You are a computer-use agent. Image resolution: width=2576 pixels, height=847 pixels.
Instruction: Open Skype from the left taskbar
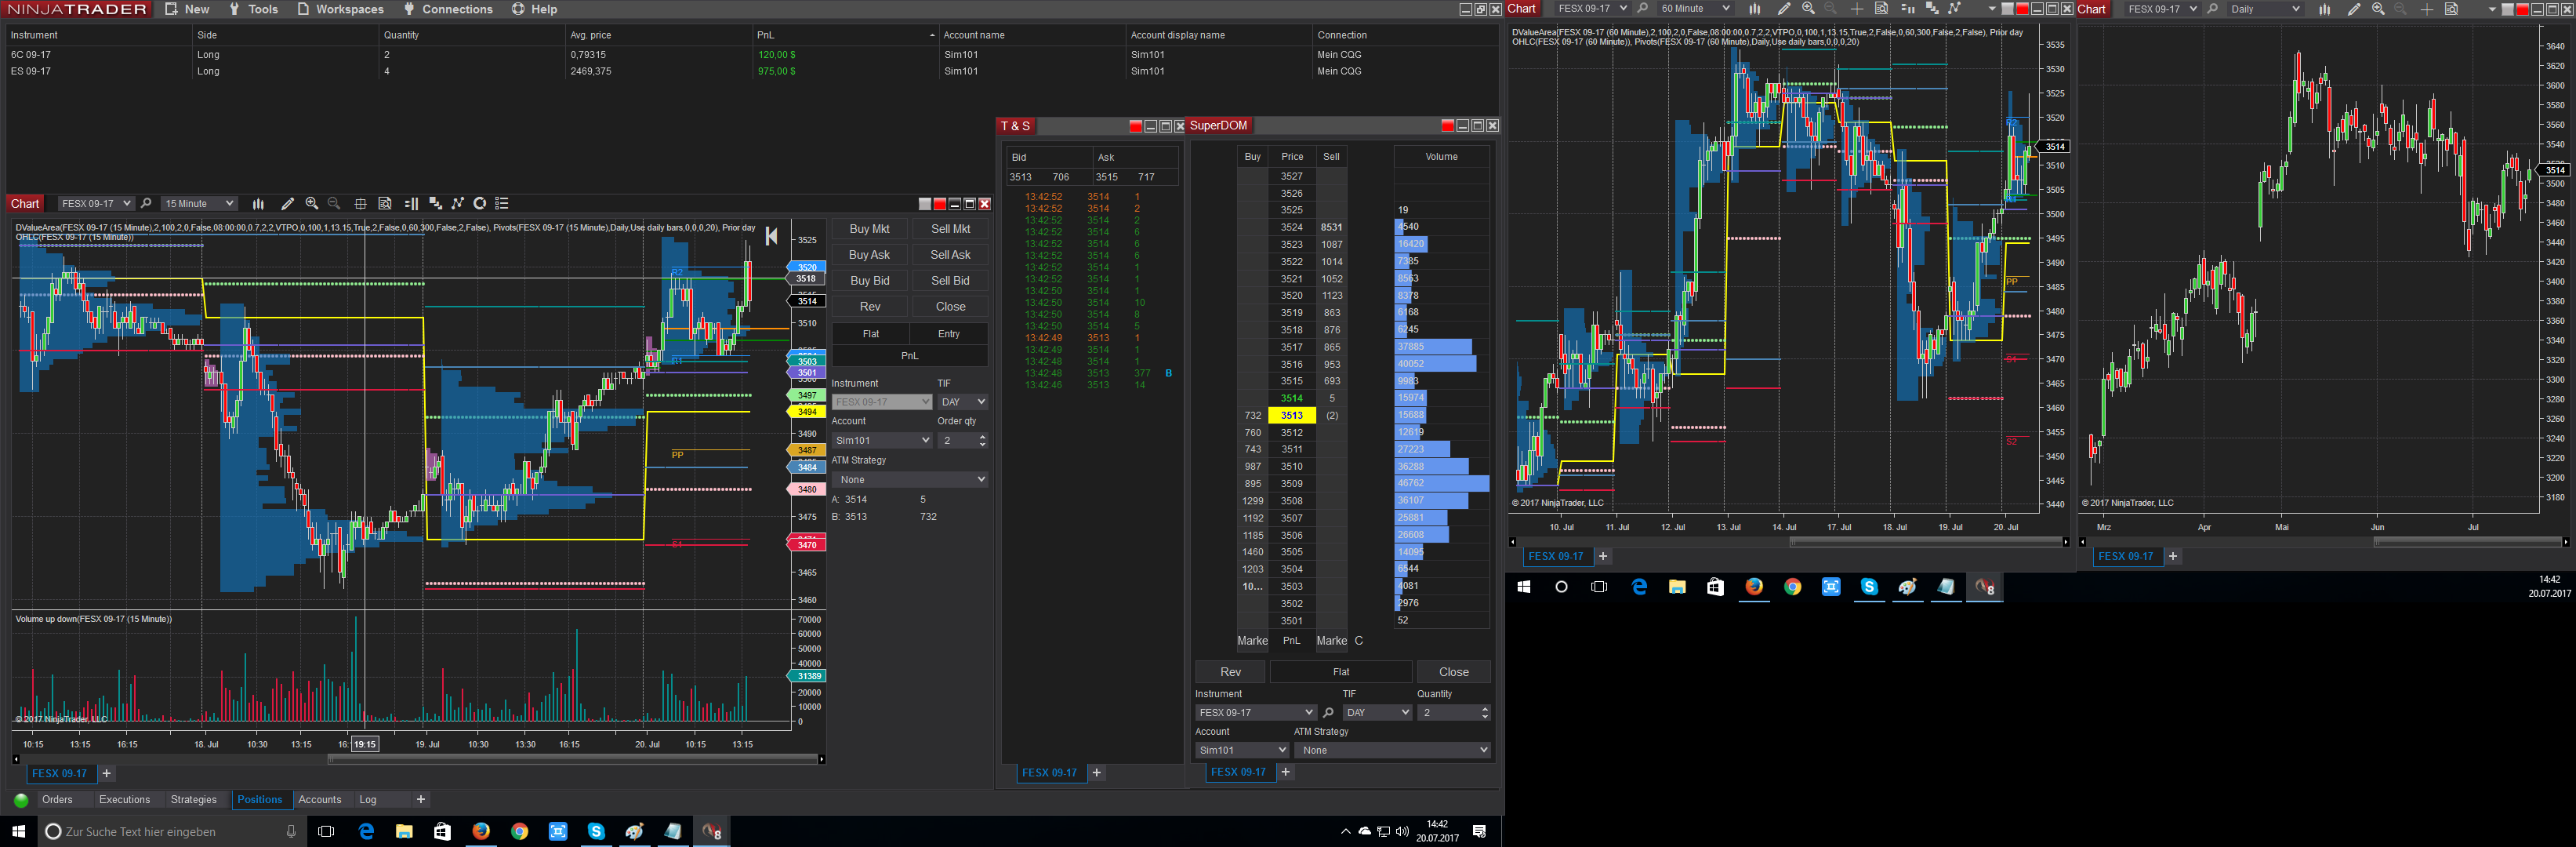[596, 831]
